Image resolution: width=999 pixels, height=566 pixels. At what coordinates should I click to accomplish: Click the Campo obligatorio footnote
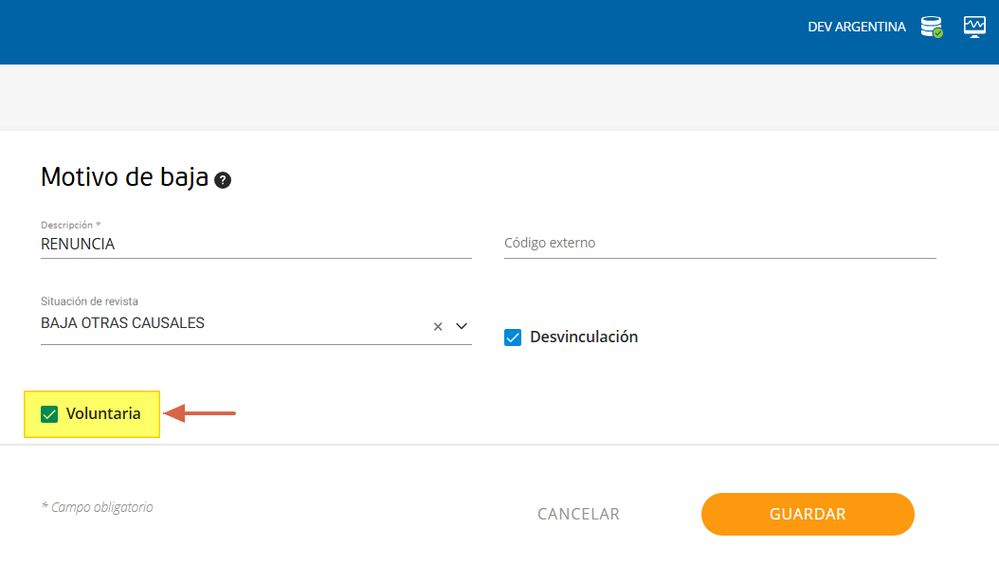click(x=97, y=507)
